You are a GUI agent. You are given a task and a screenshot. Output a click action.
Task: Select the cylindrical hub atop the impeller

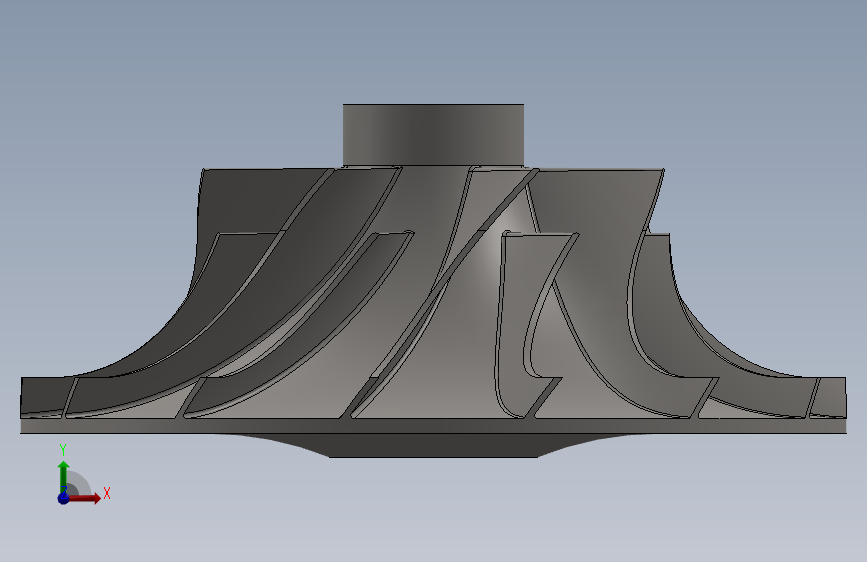coord(433,134)
